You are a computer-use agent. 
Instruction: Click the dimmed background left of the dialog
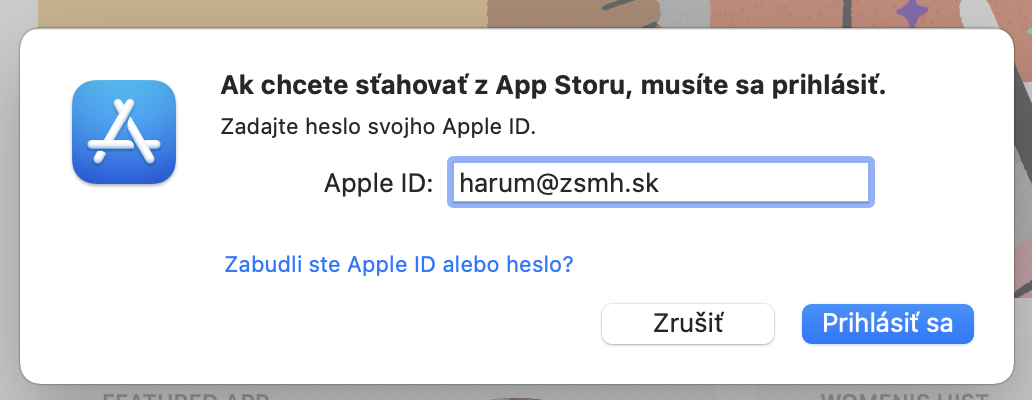pyautogui.click(x=9, y=200)
